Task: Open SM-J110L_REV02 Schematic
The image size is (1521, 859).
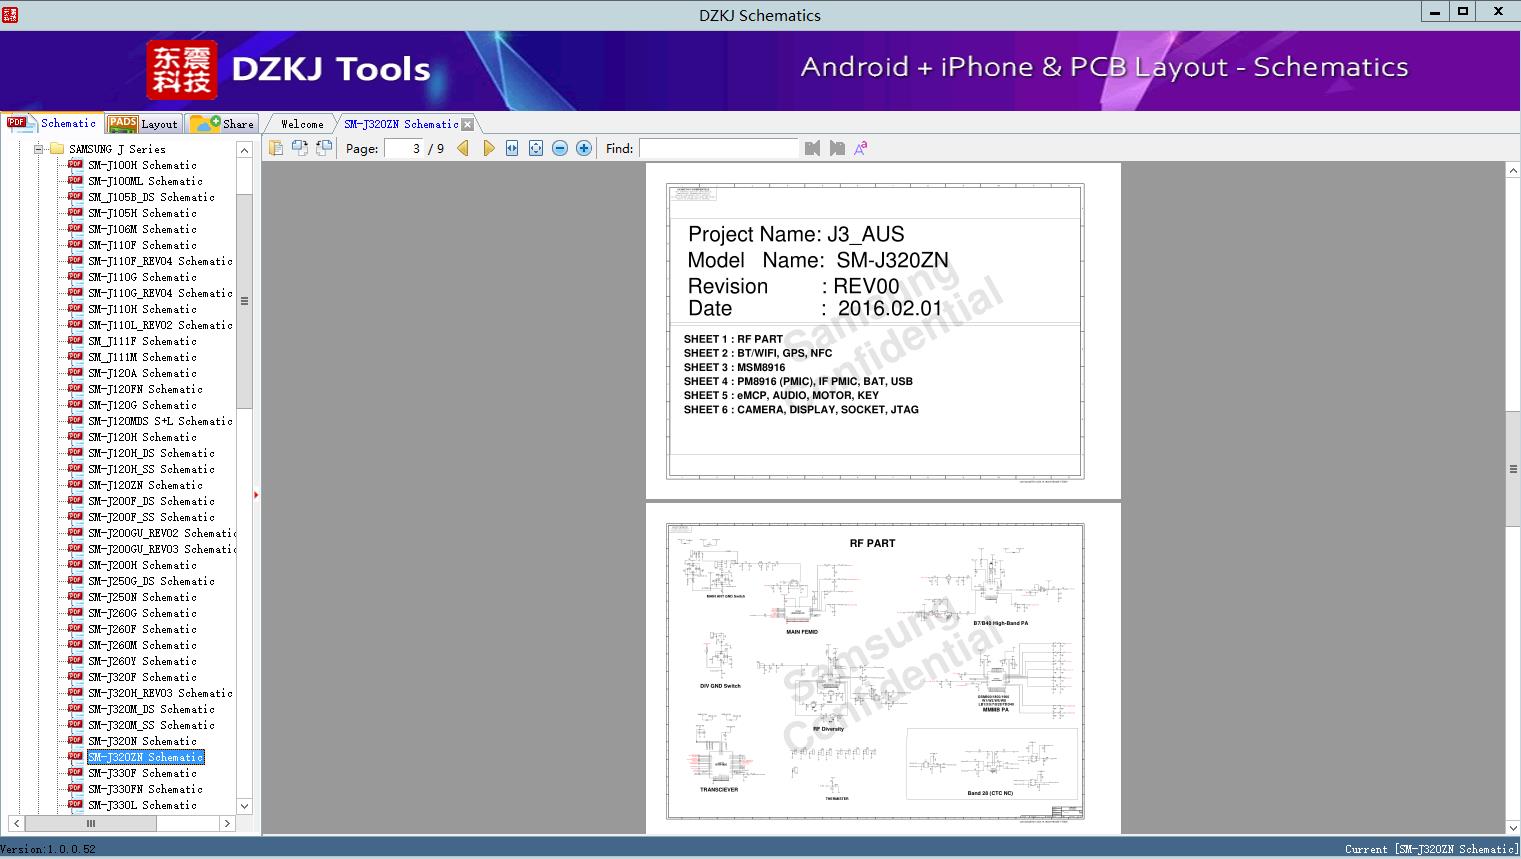Action: point(160,325)
